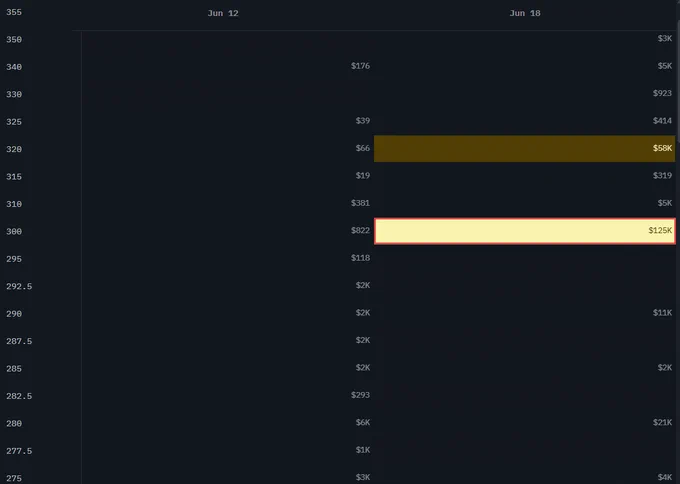The image size is (680, 484).
Task: Click the $176 cell in Jun 12 column
Action: [x=360, y=66]
